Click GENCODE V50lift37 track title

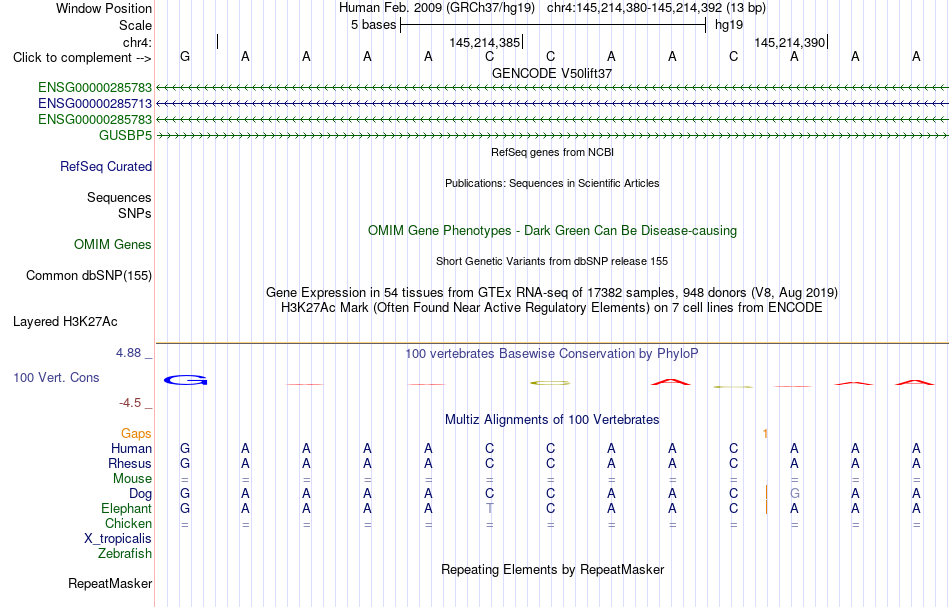click(552, 73)
